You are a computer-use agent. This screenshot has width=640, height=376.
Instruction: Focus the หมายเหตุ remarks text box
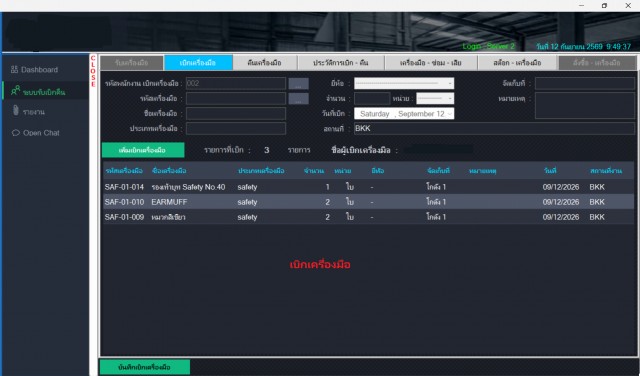pyautogui.click(x=585, y=106)
